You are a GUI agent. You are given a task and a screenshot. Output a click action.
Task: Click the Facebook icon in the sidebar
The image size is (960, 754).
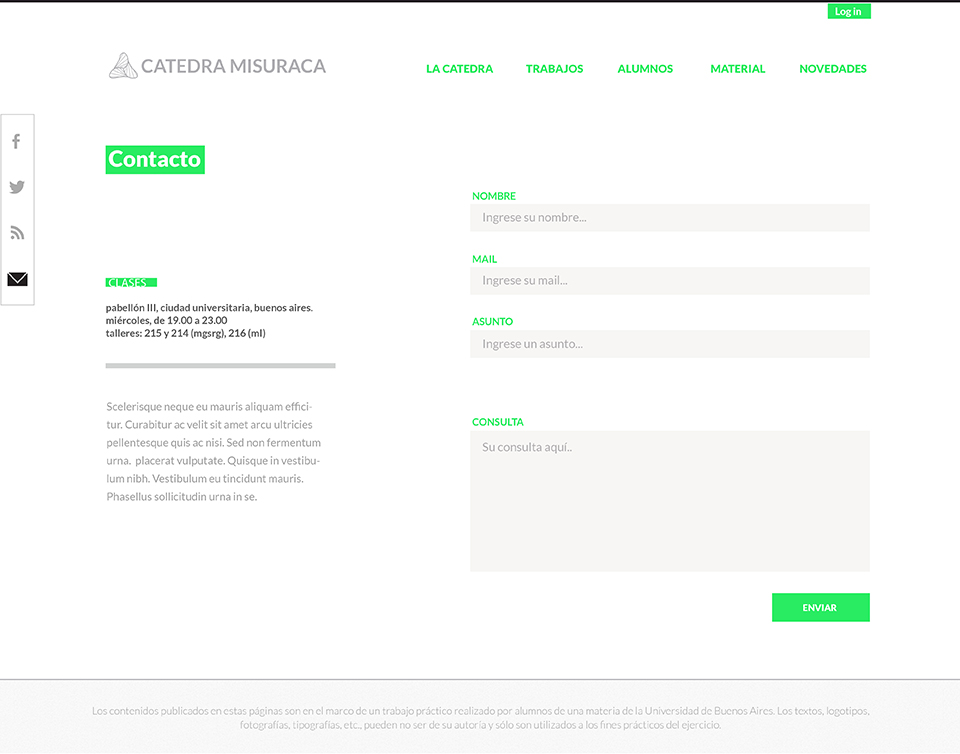[16, 141]
